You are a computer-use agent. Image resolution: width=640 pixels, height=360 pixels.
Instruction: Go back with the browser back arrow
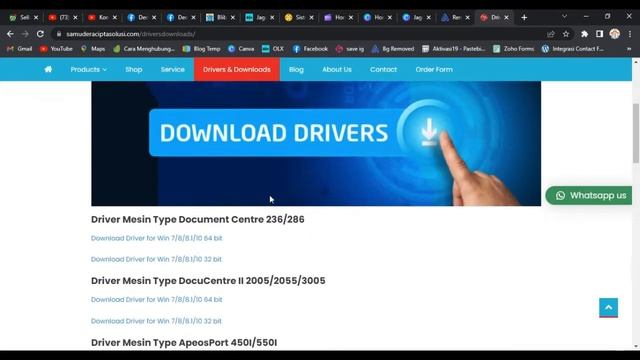(x=10, y=34)
